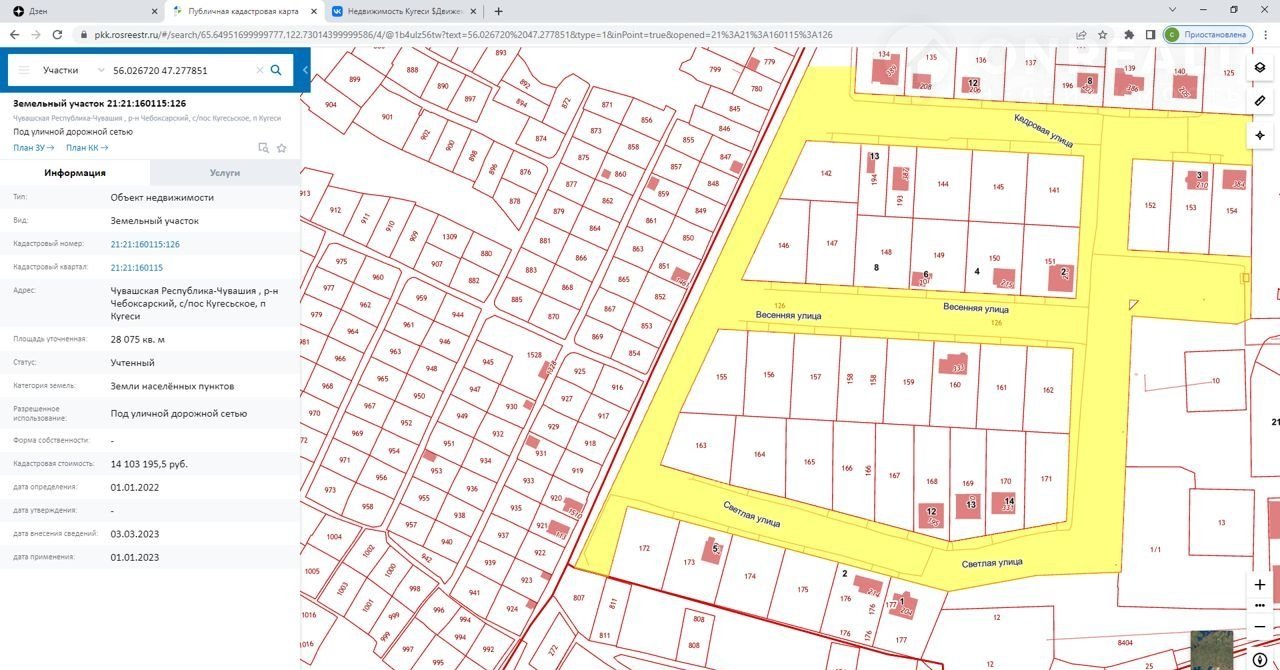Clear the coordinate search text
1280x670 pixels.
pyautogui.click(x=260, y=71)
